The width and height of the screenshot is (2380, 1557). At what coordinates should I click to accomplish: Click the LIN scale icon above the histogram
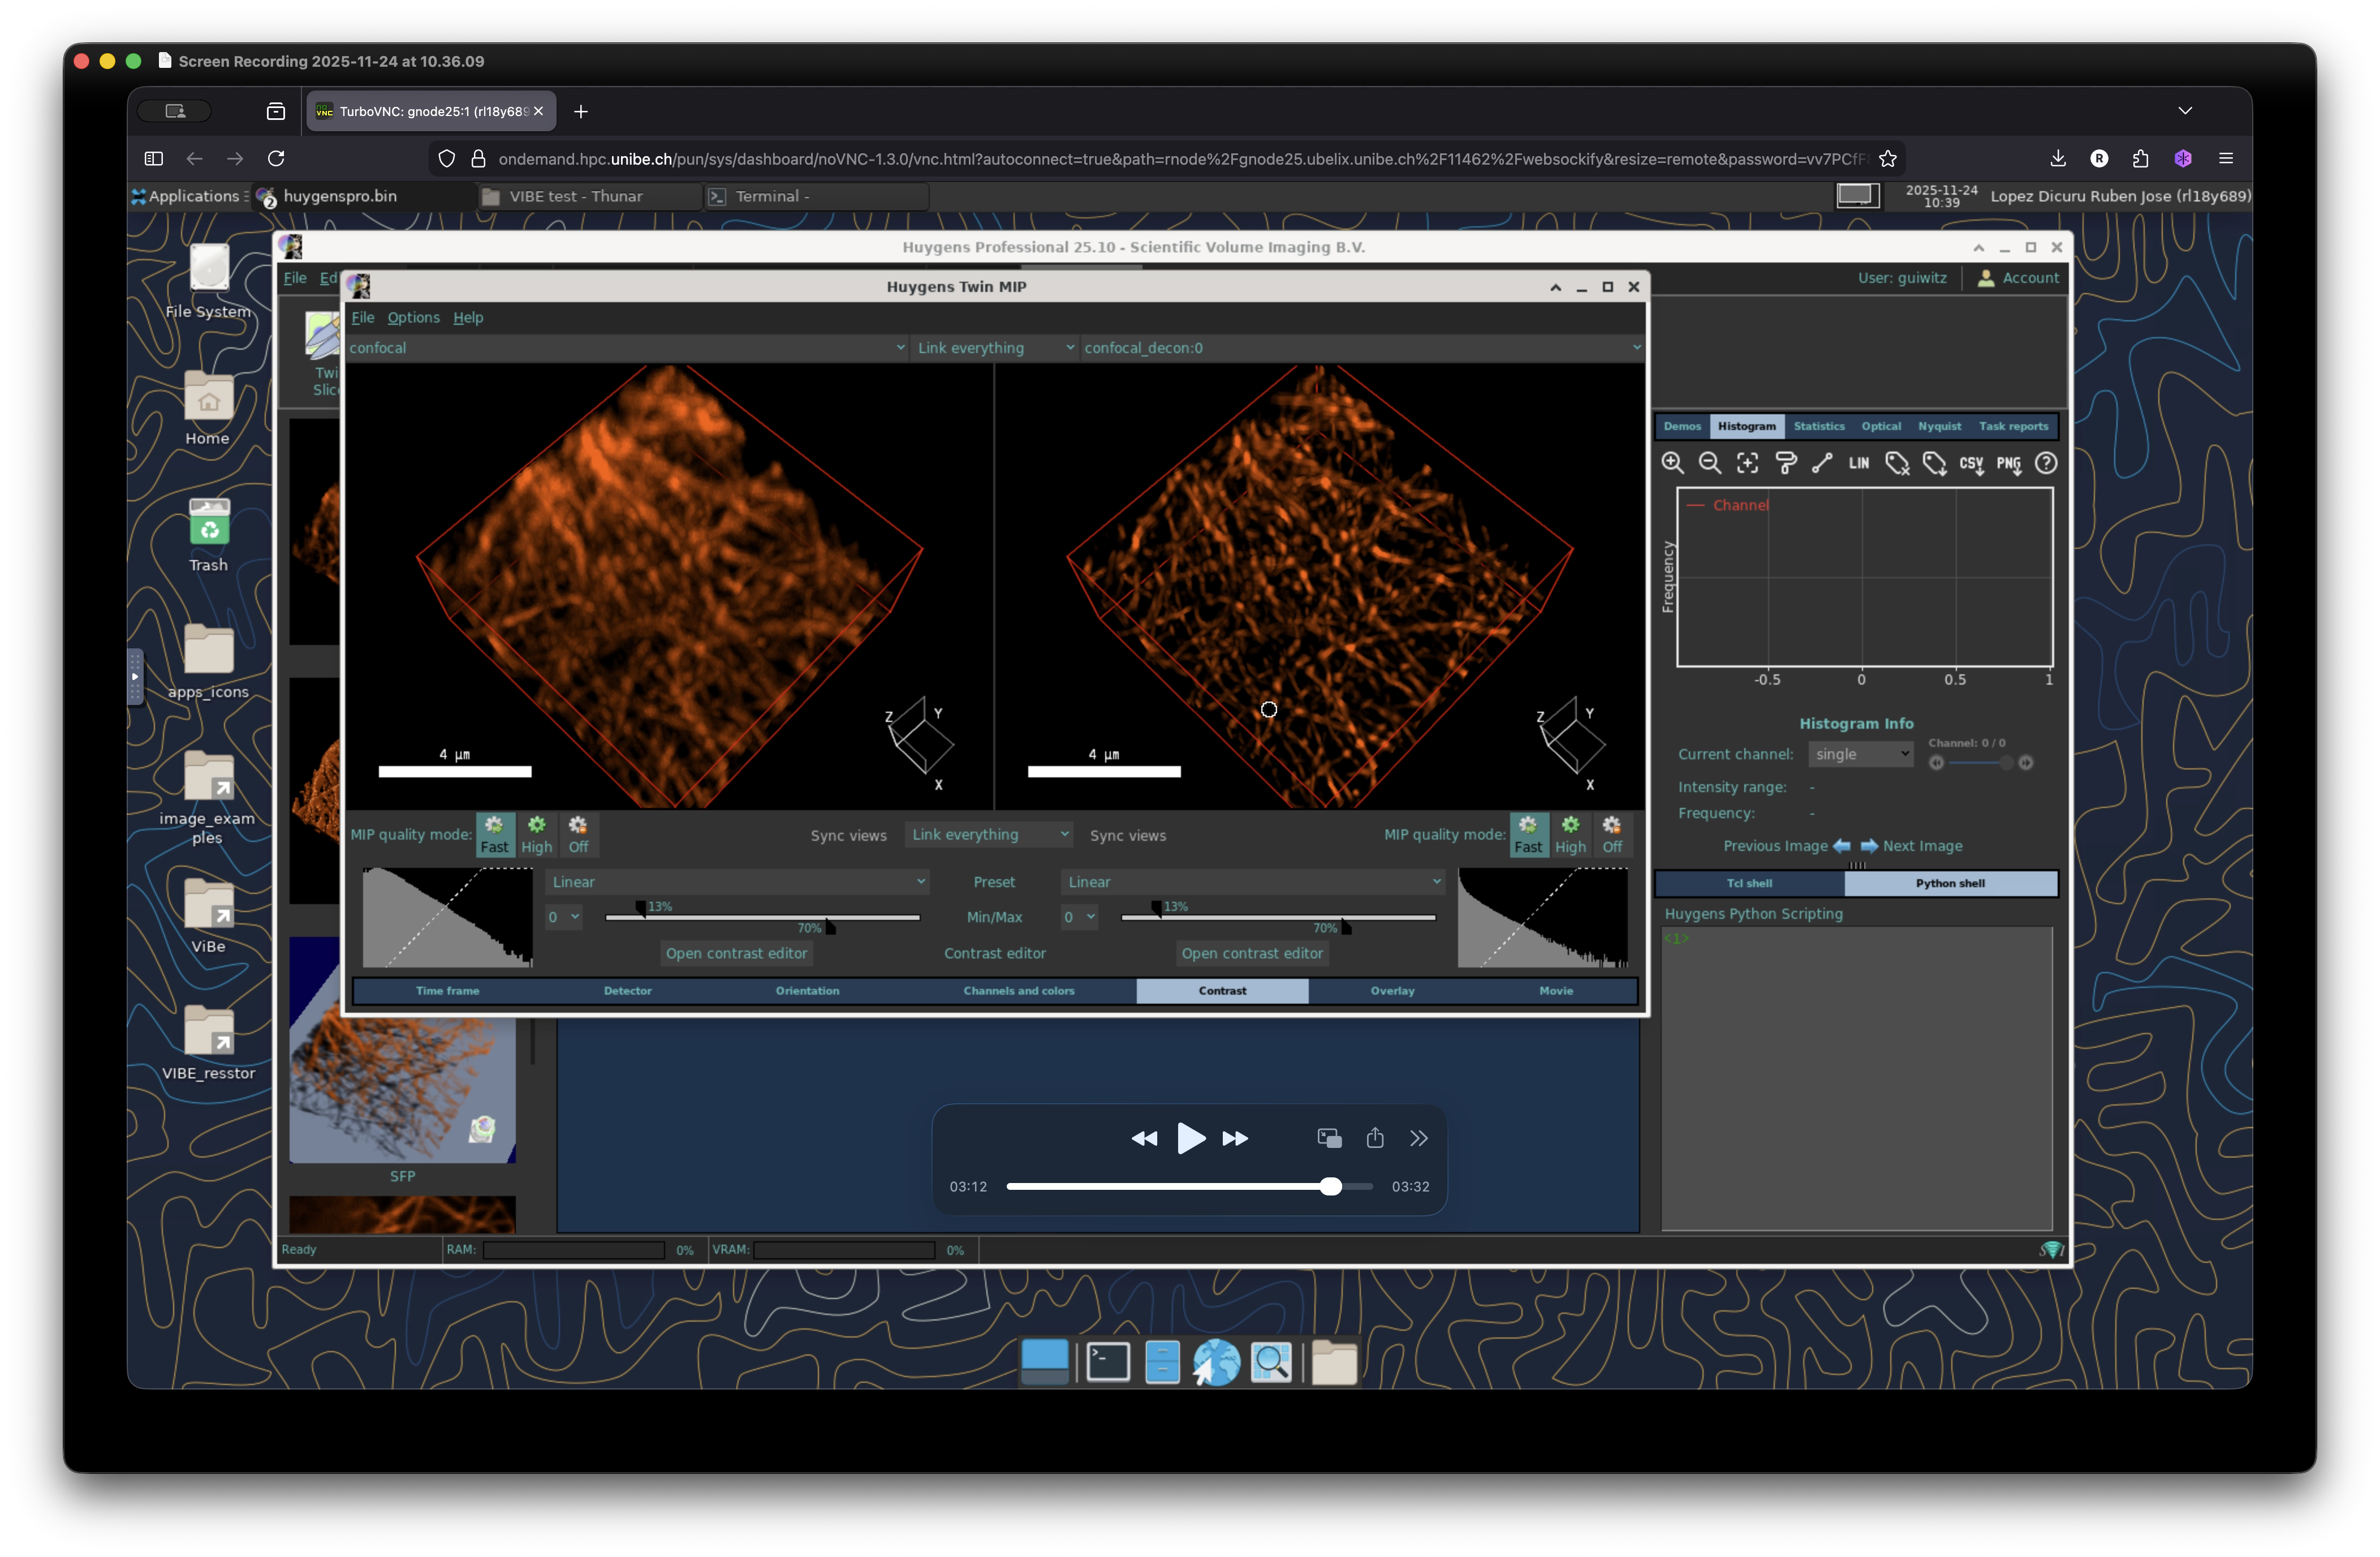pyautogui.click(x=1859, y=463)
